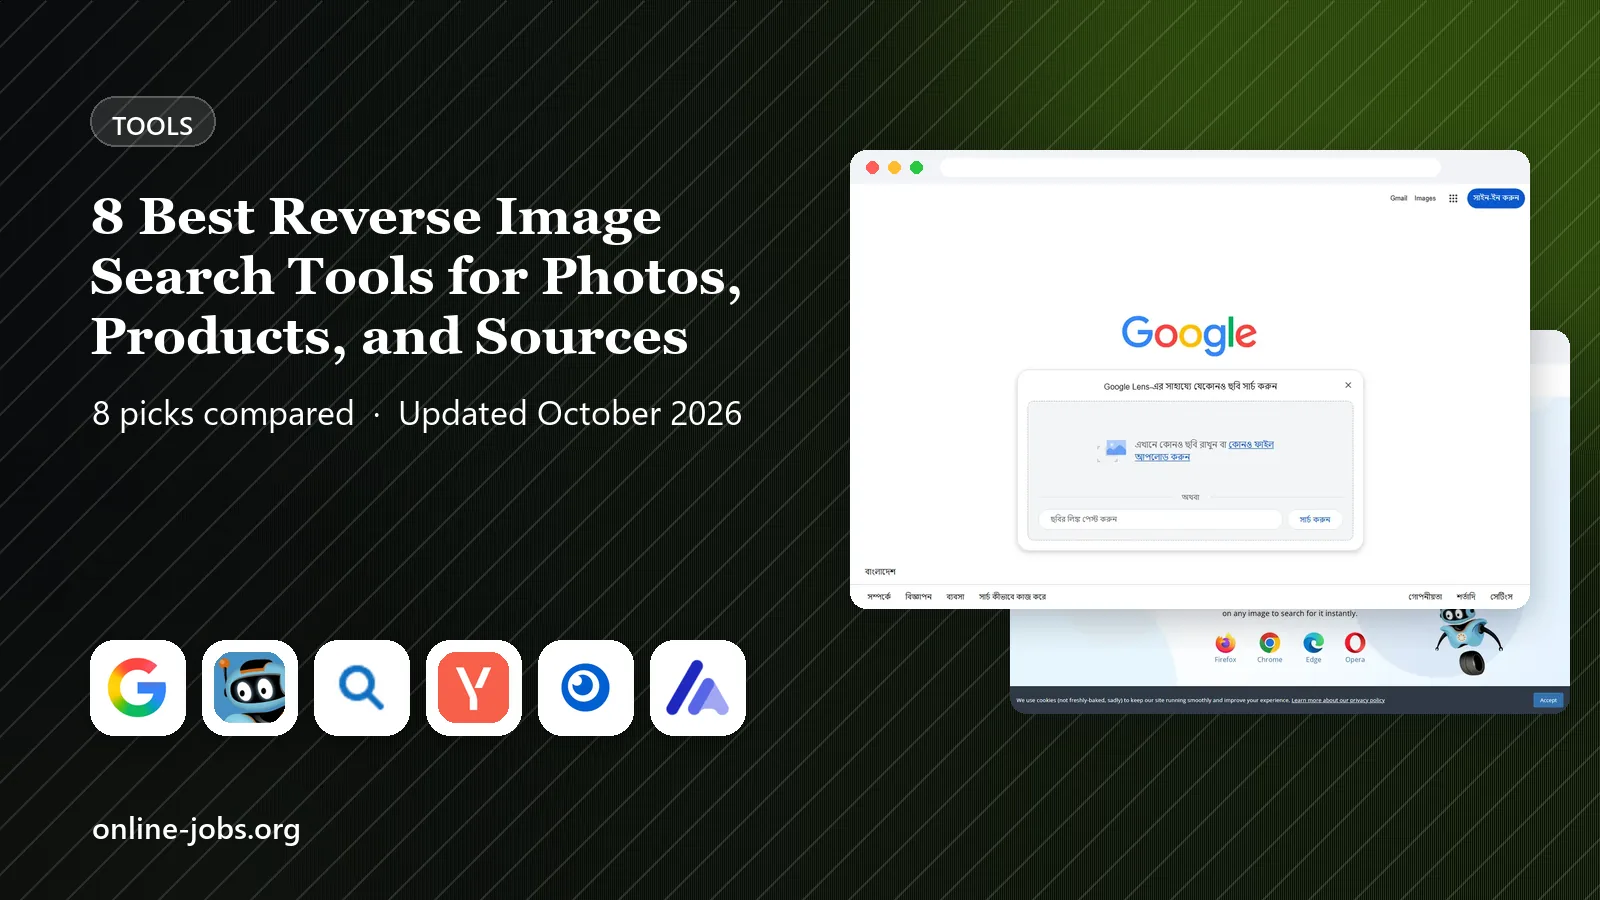
Task: Click the বিজ্ঞাপন footer link
Action: (x=918, y=597)
